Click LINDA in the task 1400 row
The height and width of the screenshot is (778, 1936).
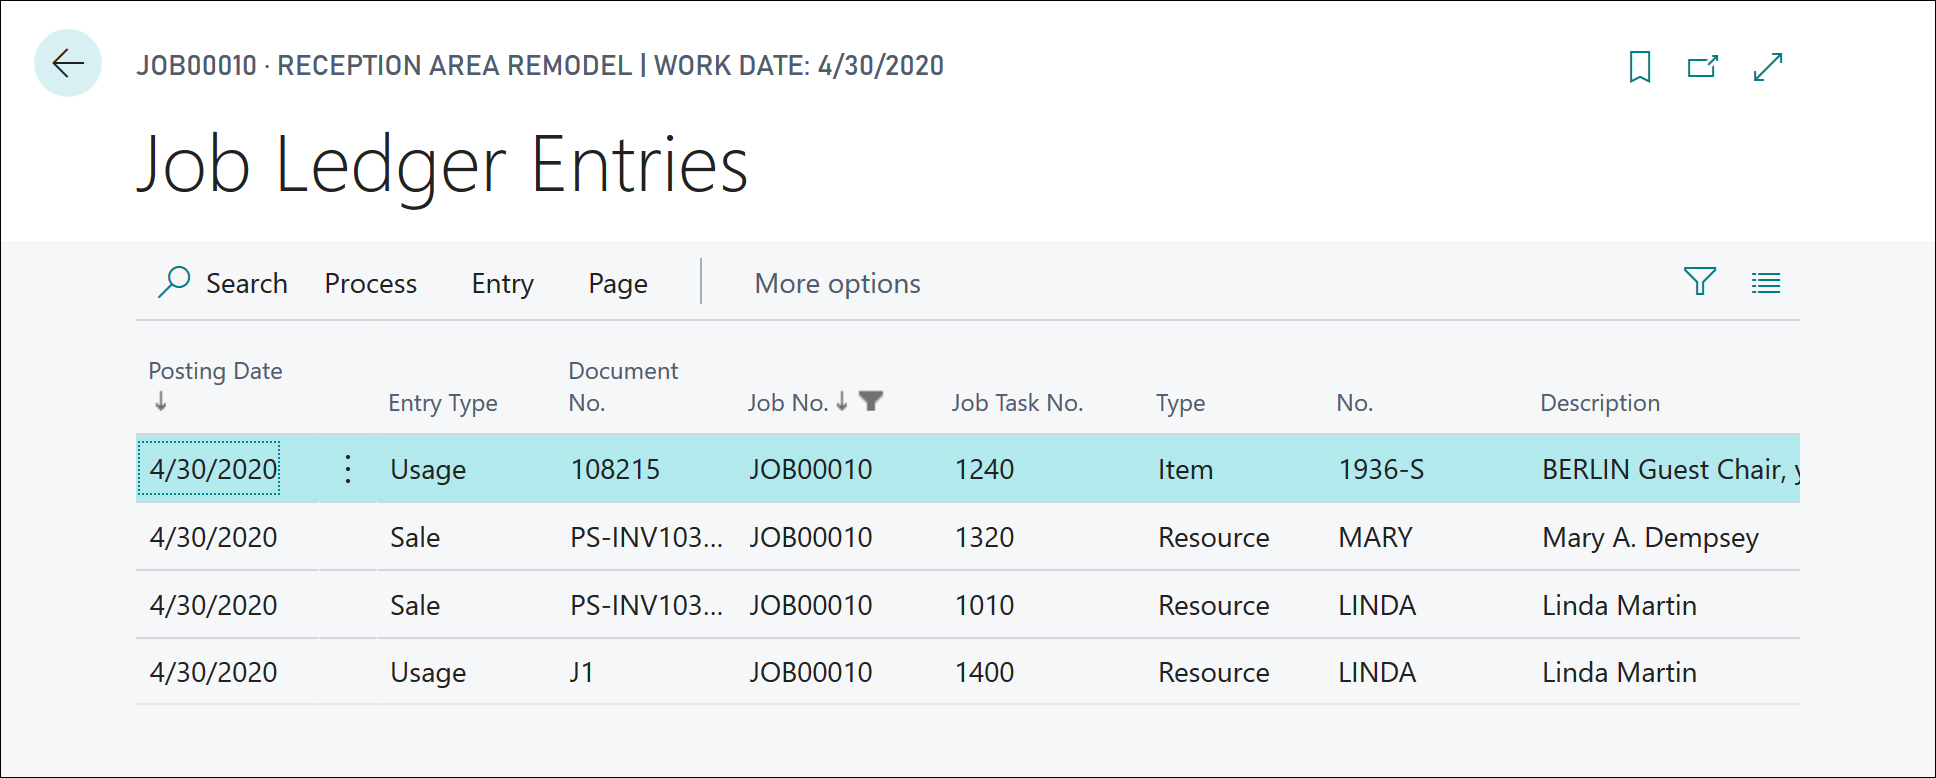(1377, 672)
